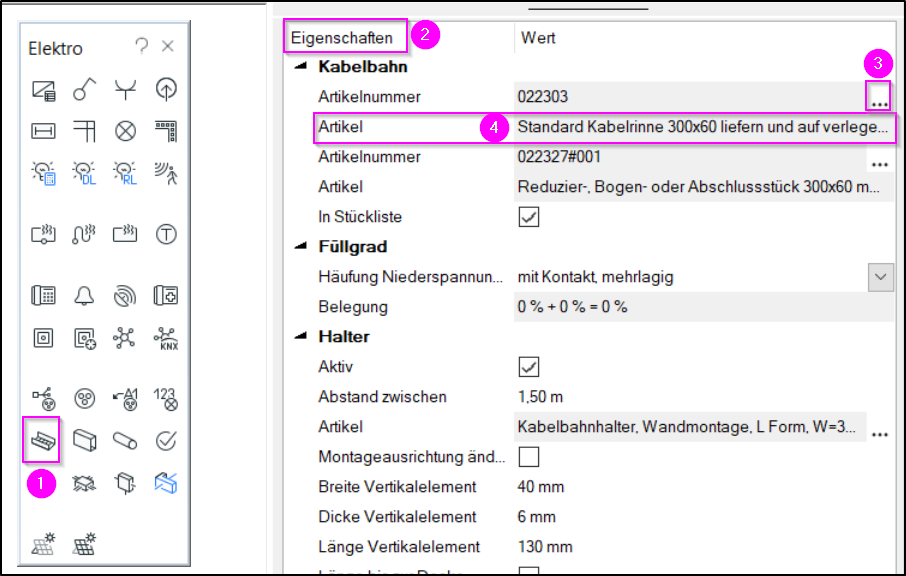
Task: Click Breite Vertikalelement value 40 mm
Action: pos(540,486)
